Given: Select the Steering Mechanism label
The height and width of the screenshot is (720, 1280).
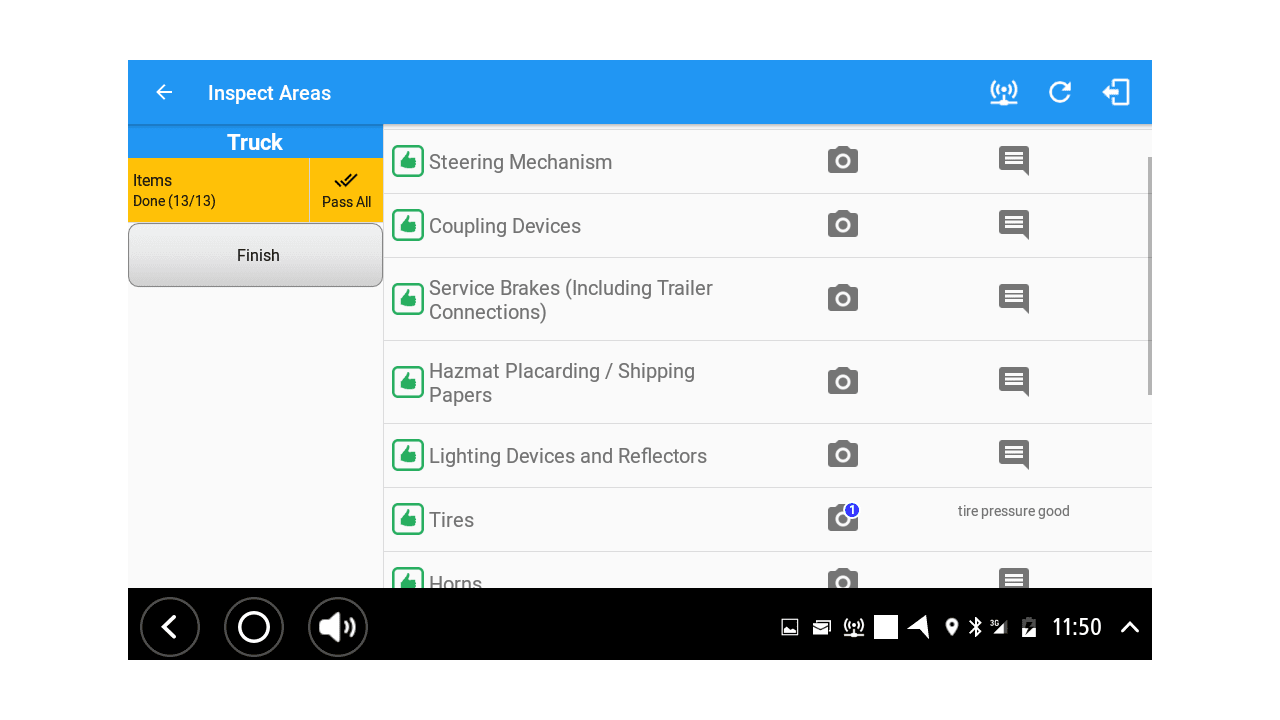Looking at the screenshot, I should [x=520, y=162].
